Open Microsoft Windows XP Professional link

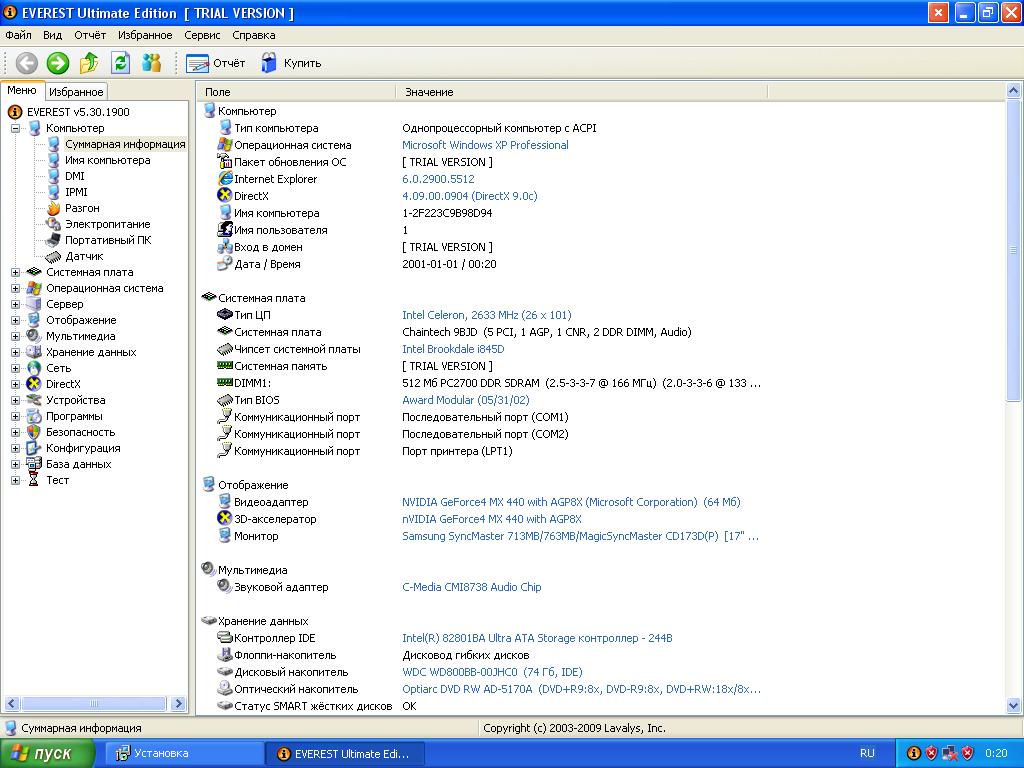[485, 145]
